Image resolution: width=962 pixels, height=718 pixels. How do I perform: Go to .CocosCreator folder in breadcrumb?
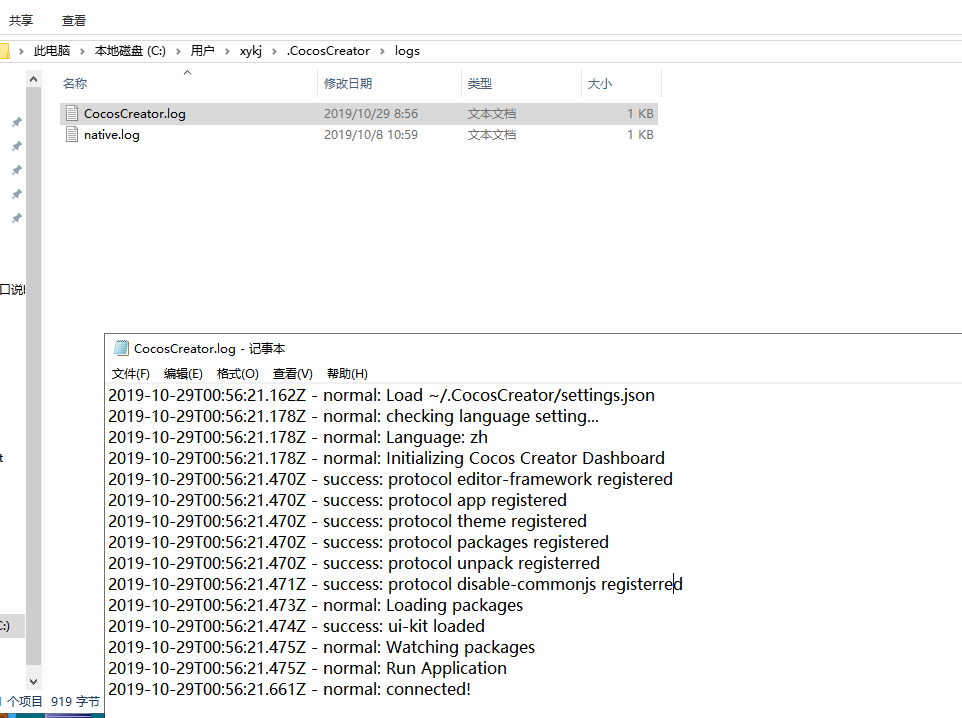click(328, 51)
